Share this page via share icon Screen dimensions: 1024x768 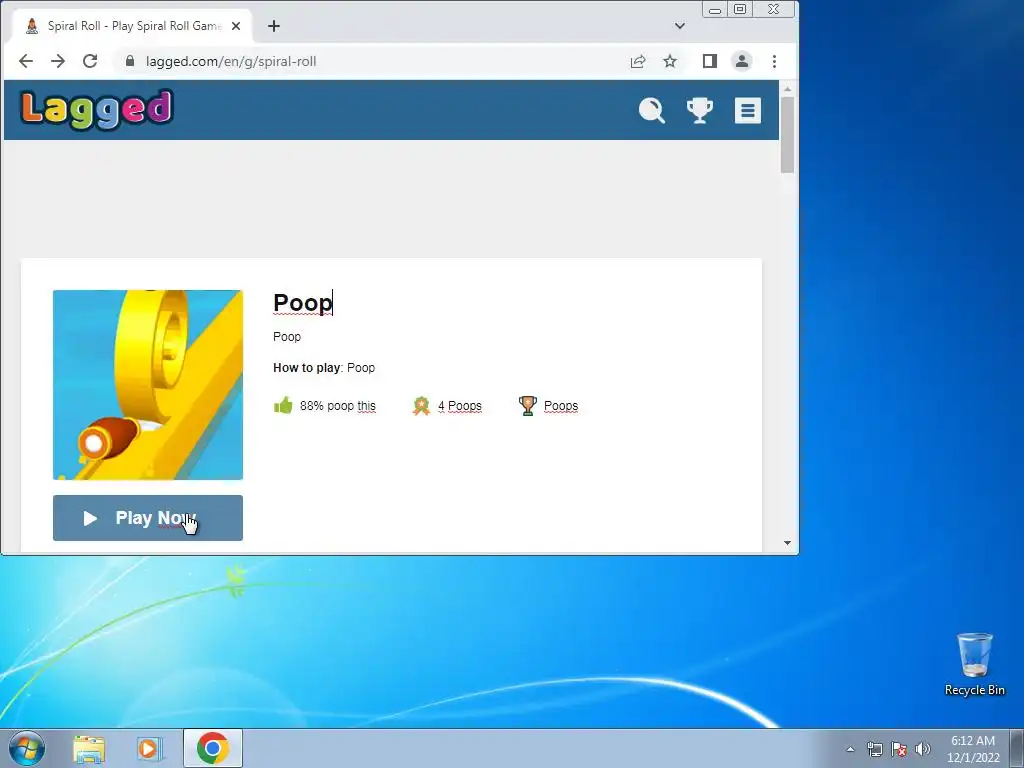tap(638, 61)
